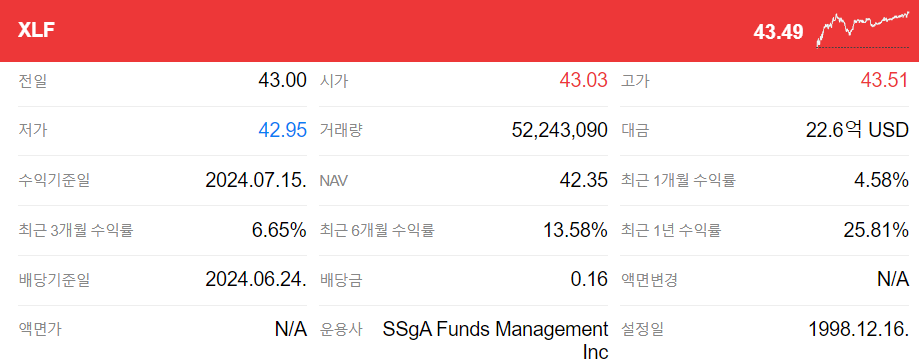Select the 전일 label
Viewport: 919px width, 360px height.
pyautogui.click(x=32, y=81)
